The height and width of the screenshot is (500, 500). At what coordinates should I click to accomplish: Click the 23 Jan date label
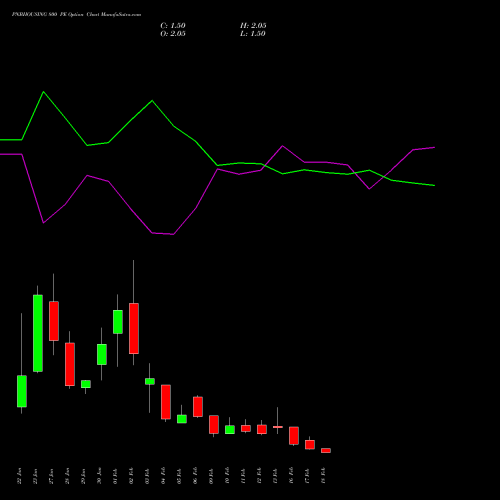35,476
